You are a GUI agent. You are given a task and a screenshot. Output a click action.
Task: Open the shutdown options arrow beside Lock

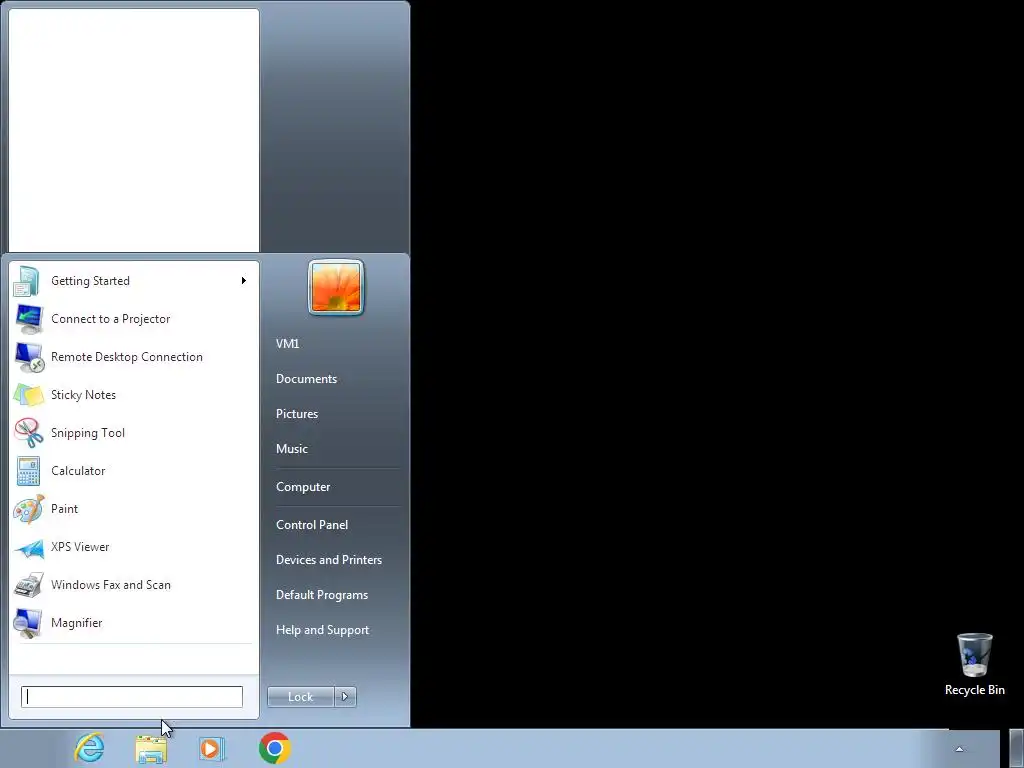[345, 697]
